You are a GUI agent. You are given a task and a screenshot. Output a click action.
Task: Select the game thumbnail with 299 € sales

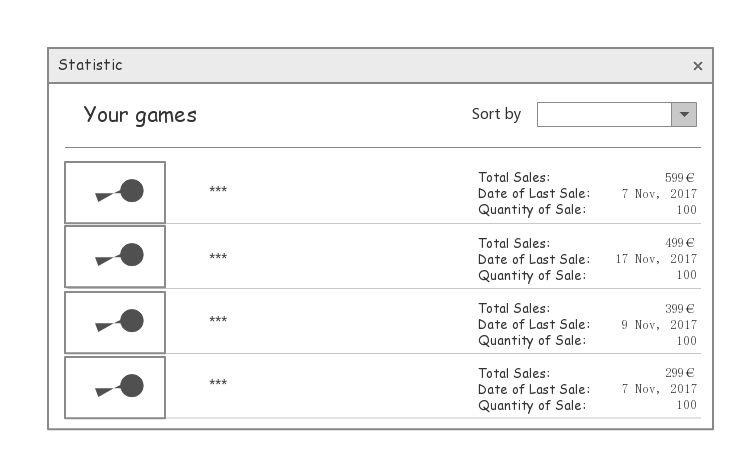[x=115, y=387]
